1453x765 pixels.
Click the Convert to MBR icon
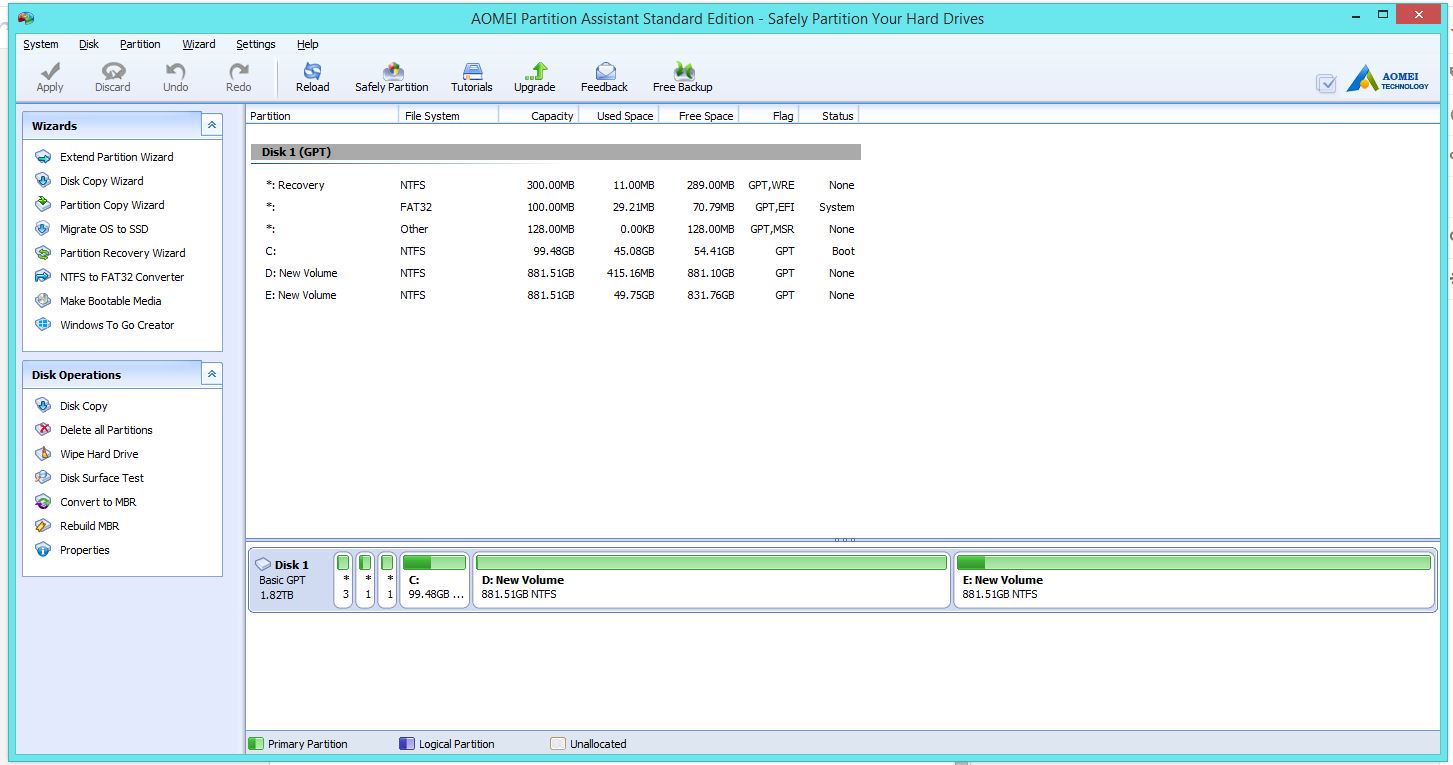click(x=43, y=502)
